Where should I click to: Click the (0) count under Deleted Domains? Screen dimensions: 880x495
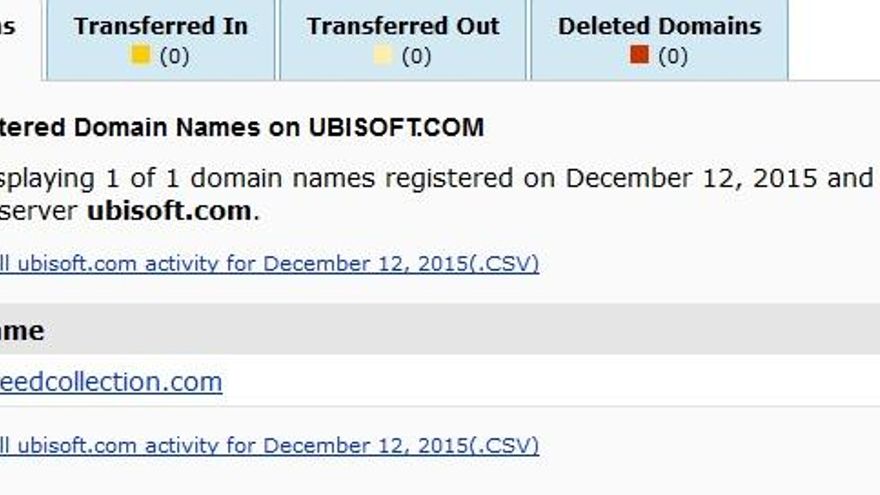click(x=673, y=57)
